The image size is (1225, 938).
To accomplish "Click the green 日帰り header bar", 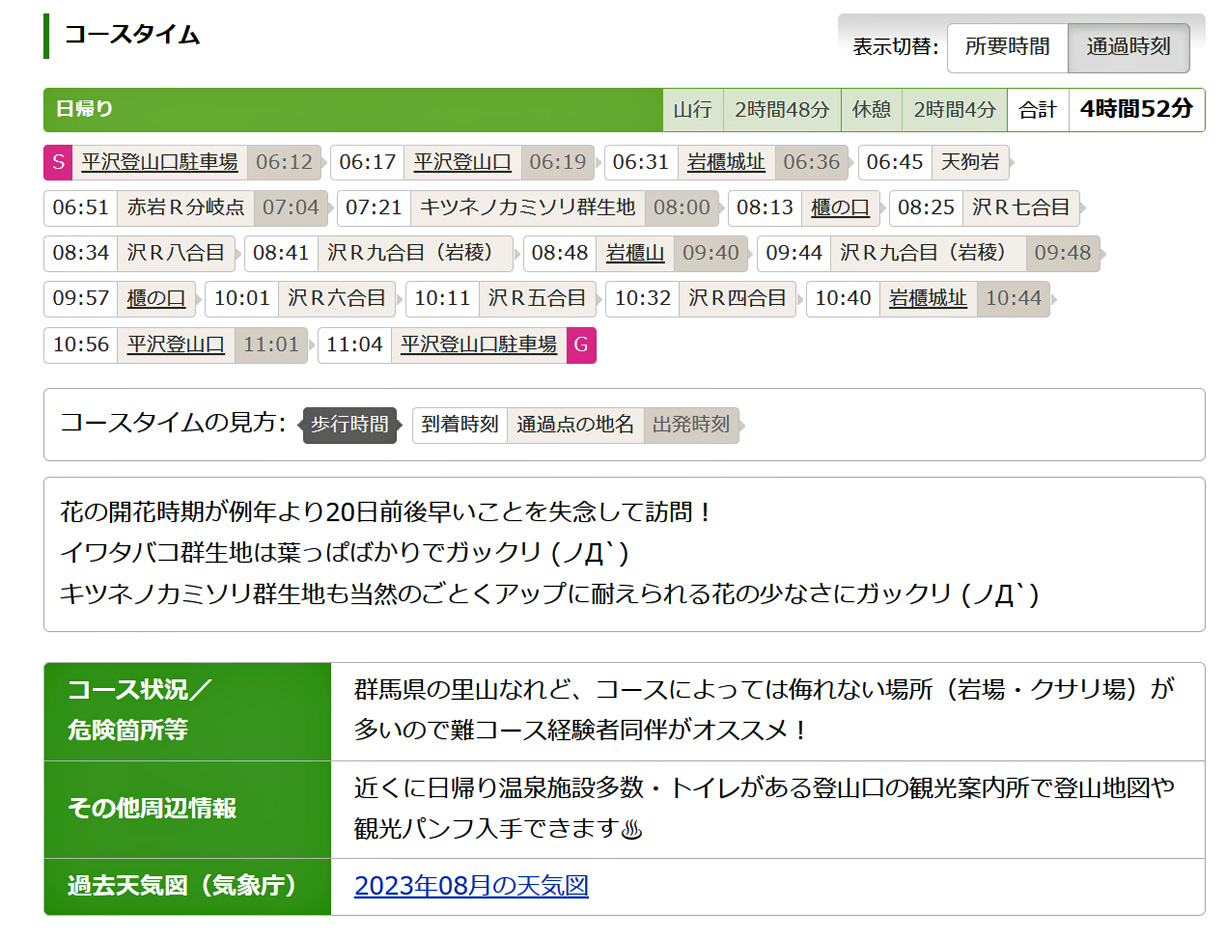I will point(352,110).
